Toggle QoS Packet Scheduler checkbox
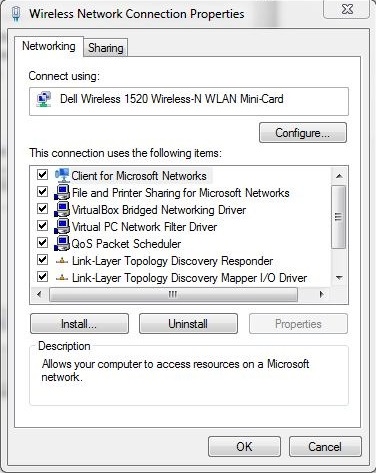 point(42,243)
